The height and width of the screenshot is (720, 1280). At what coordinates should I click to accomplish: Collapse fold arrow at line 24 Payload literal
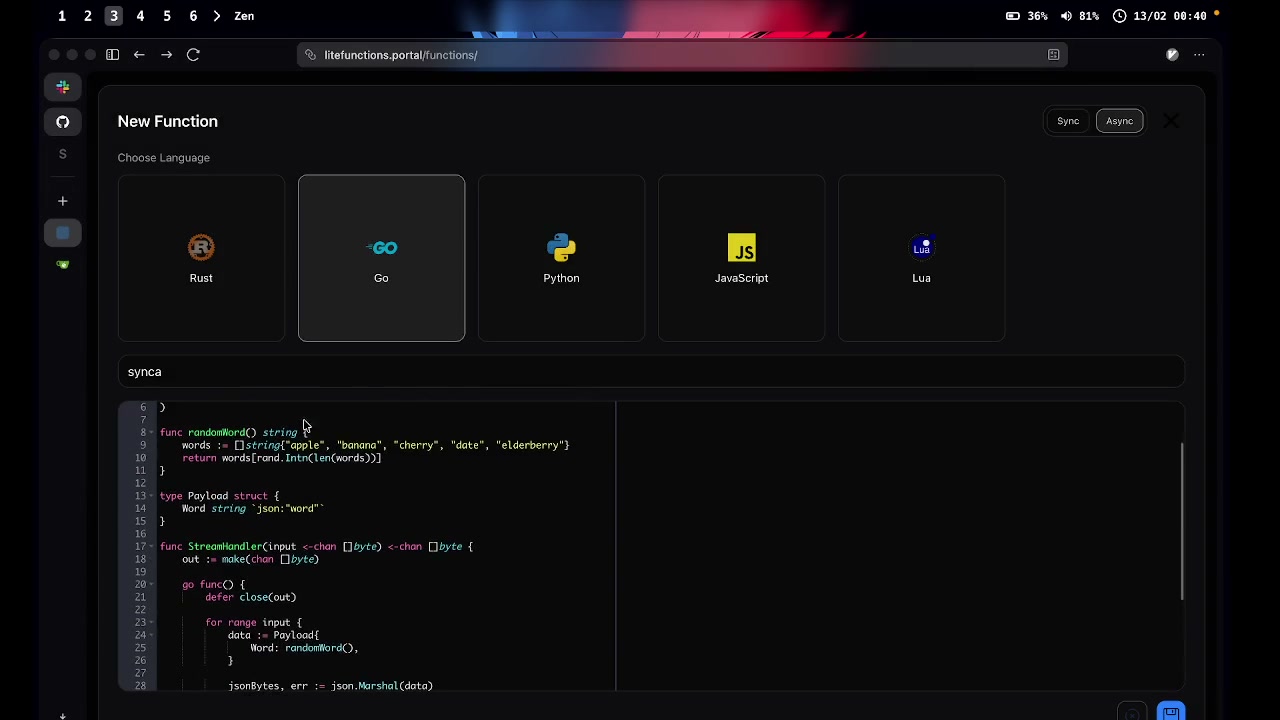click(x=152, y=635)
